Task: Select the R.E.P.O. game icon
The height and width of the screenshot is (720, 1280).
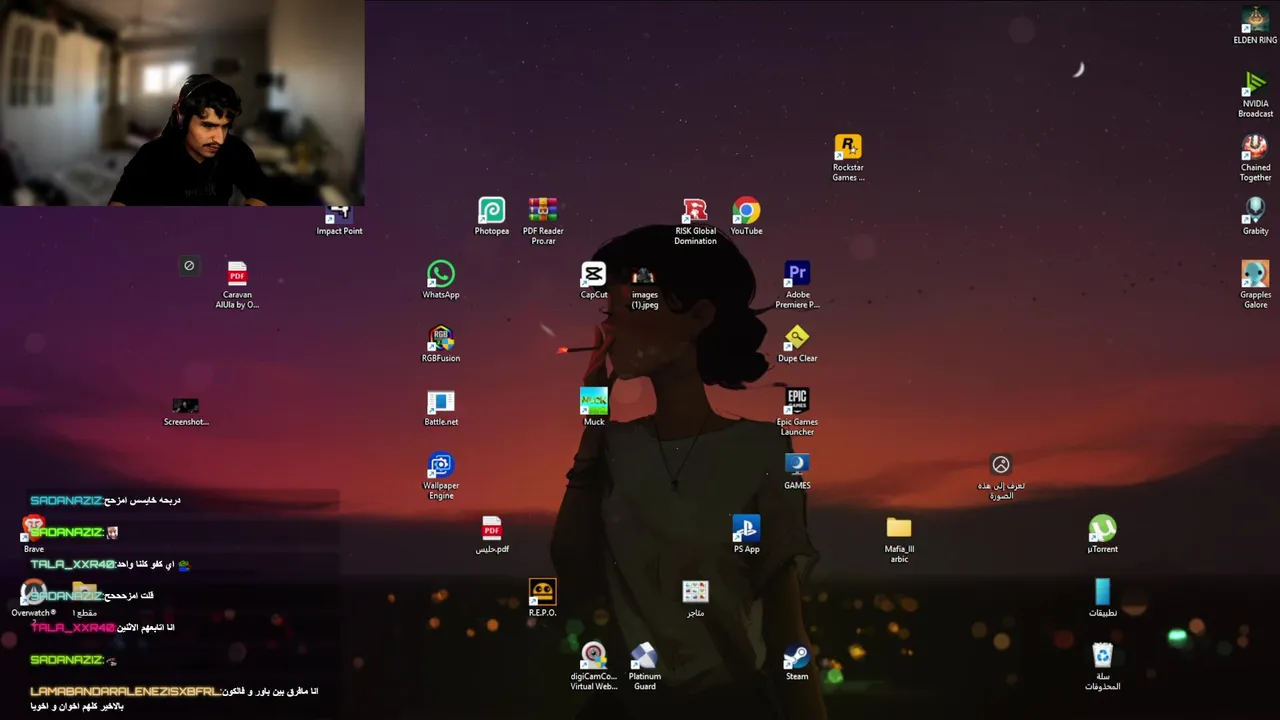Action: click(x=542, y=598)
